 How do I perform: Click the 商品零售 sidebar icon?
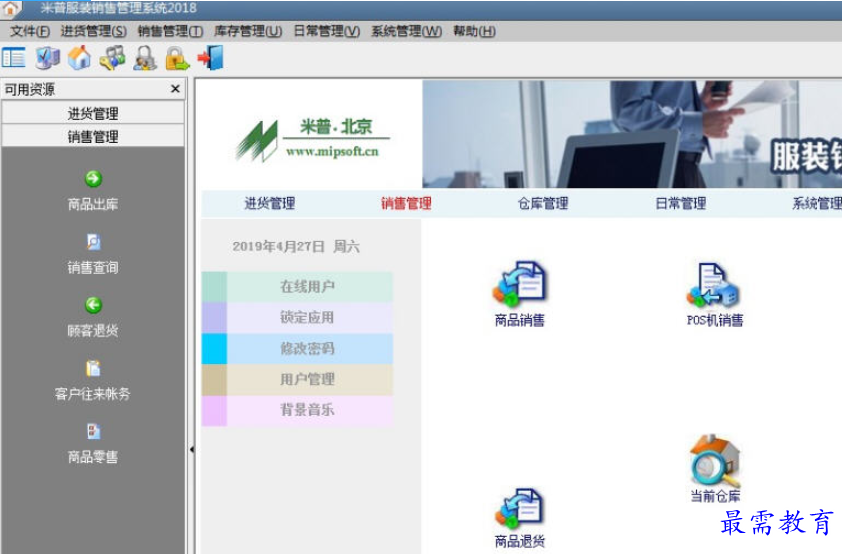coord(93,431)
